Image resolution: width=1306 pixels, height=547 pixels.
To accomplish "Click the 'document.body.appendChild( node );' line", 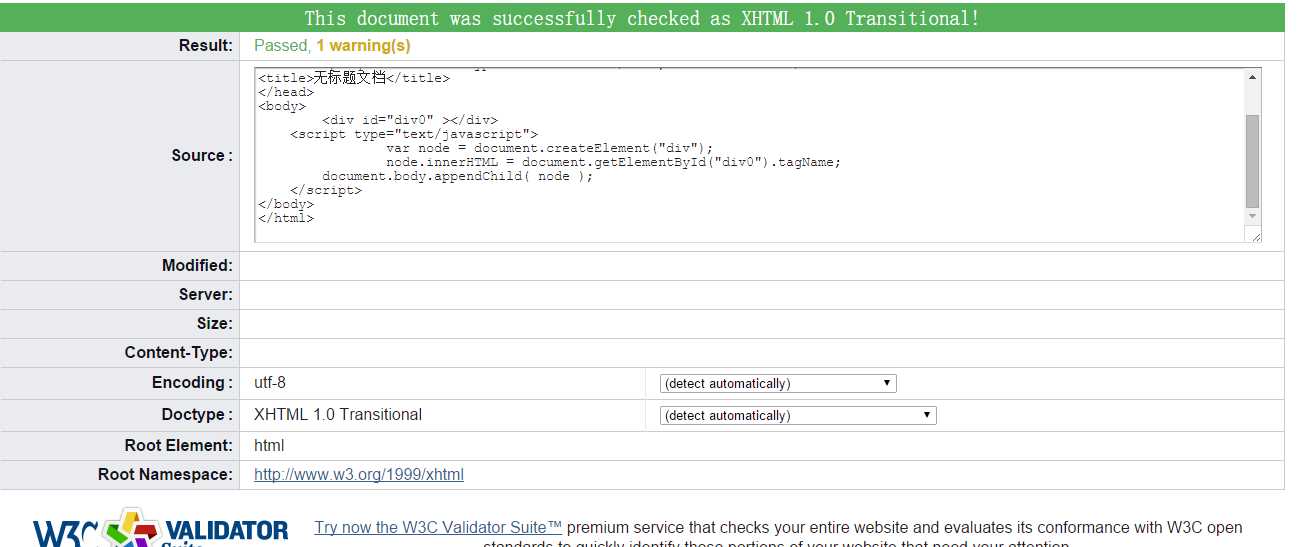I will (x=458, y=176).
